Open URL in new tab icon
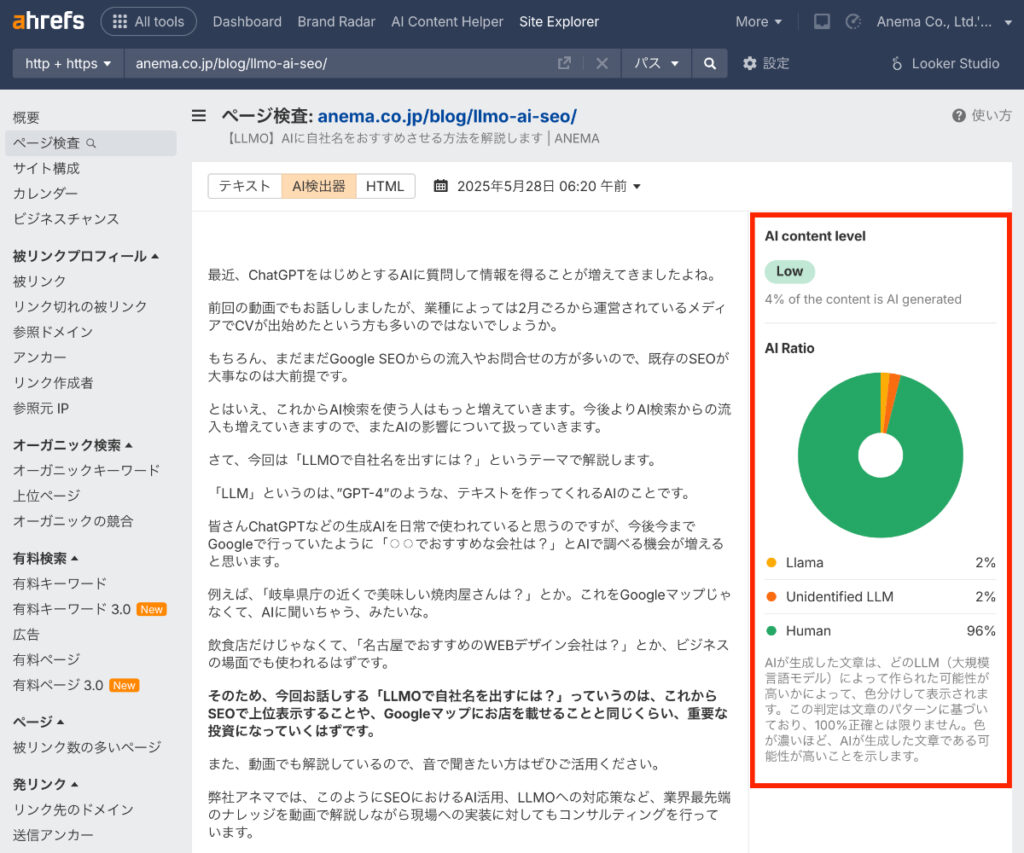The width and height of the screenshot is (1024, 853). [x=564, y=63]
